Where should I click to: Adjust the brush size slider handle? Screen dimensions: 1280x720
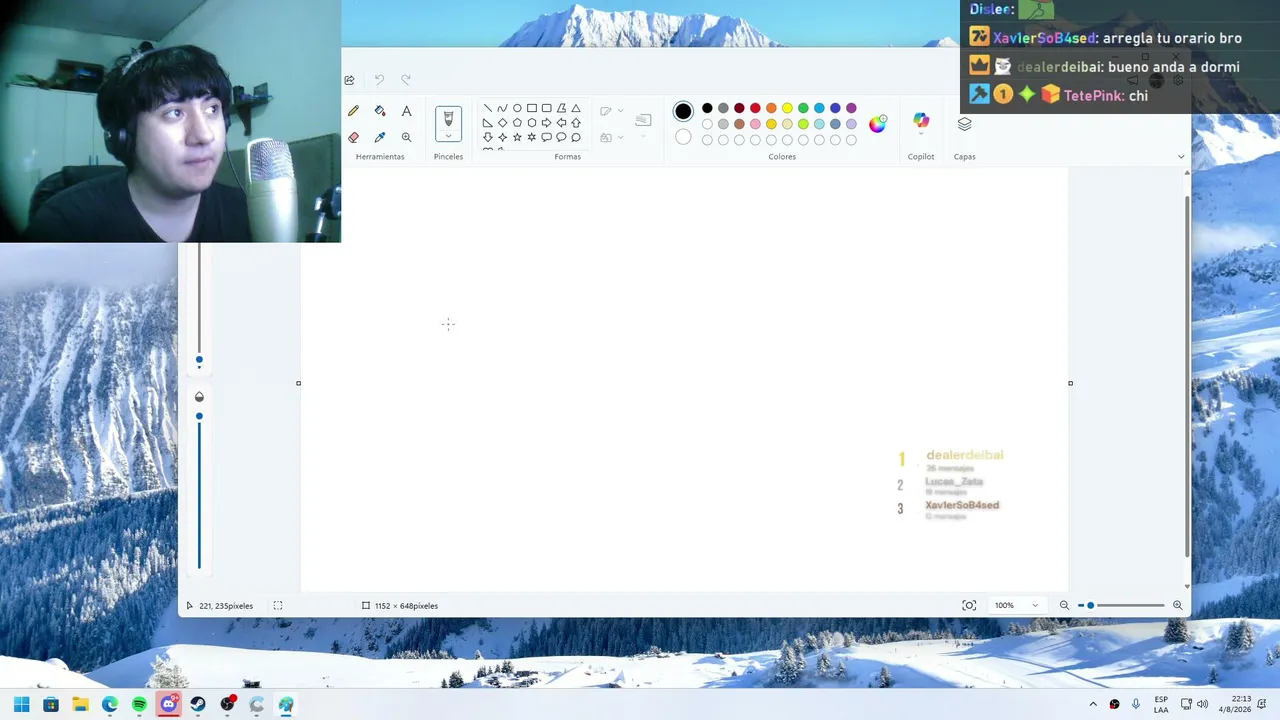(199, 360)
